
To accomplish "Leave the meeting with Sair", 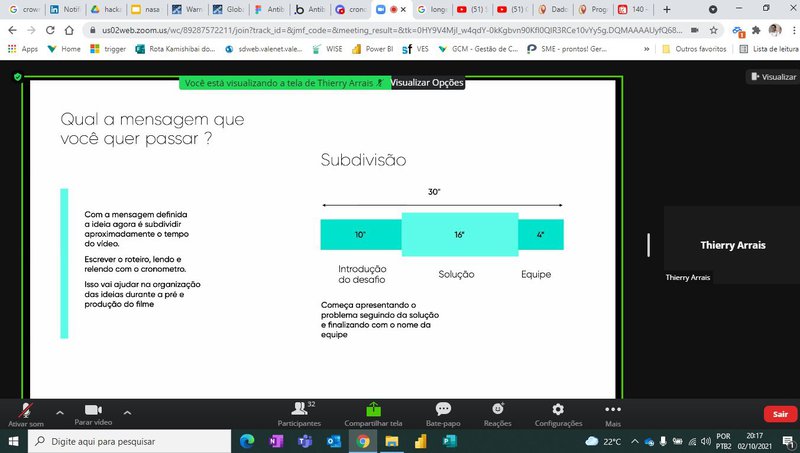I will [x=780, y=414].
